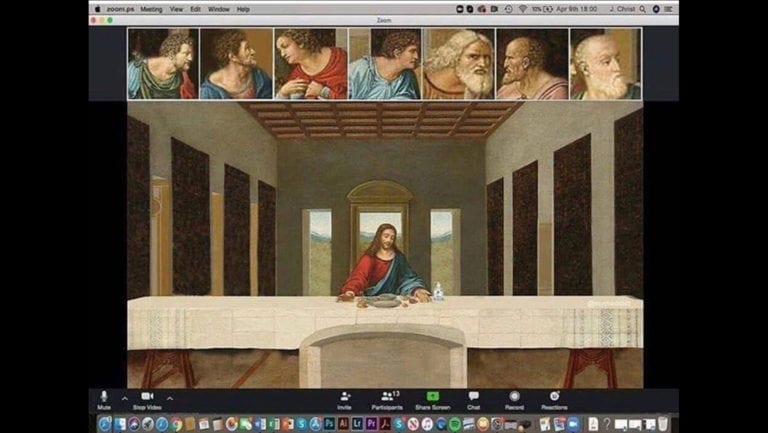
Task: Open the zoom.ps application menu
Action: point(120,9)
